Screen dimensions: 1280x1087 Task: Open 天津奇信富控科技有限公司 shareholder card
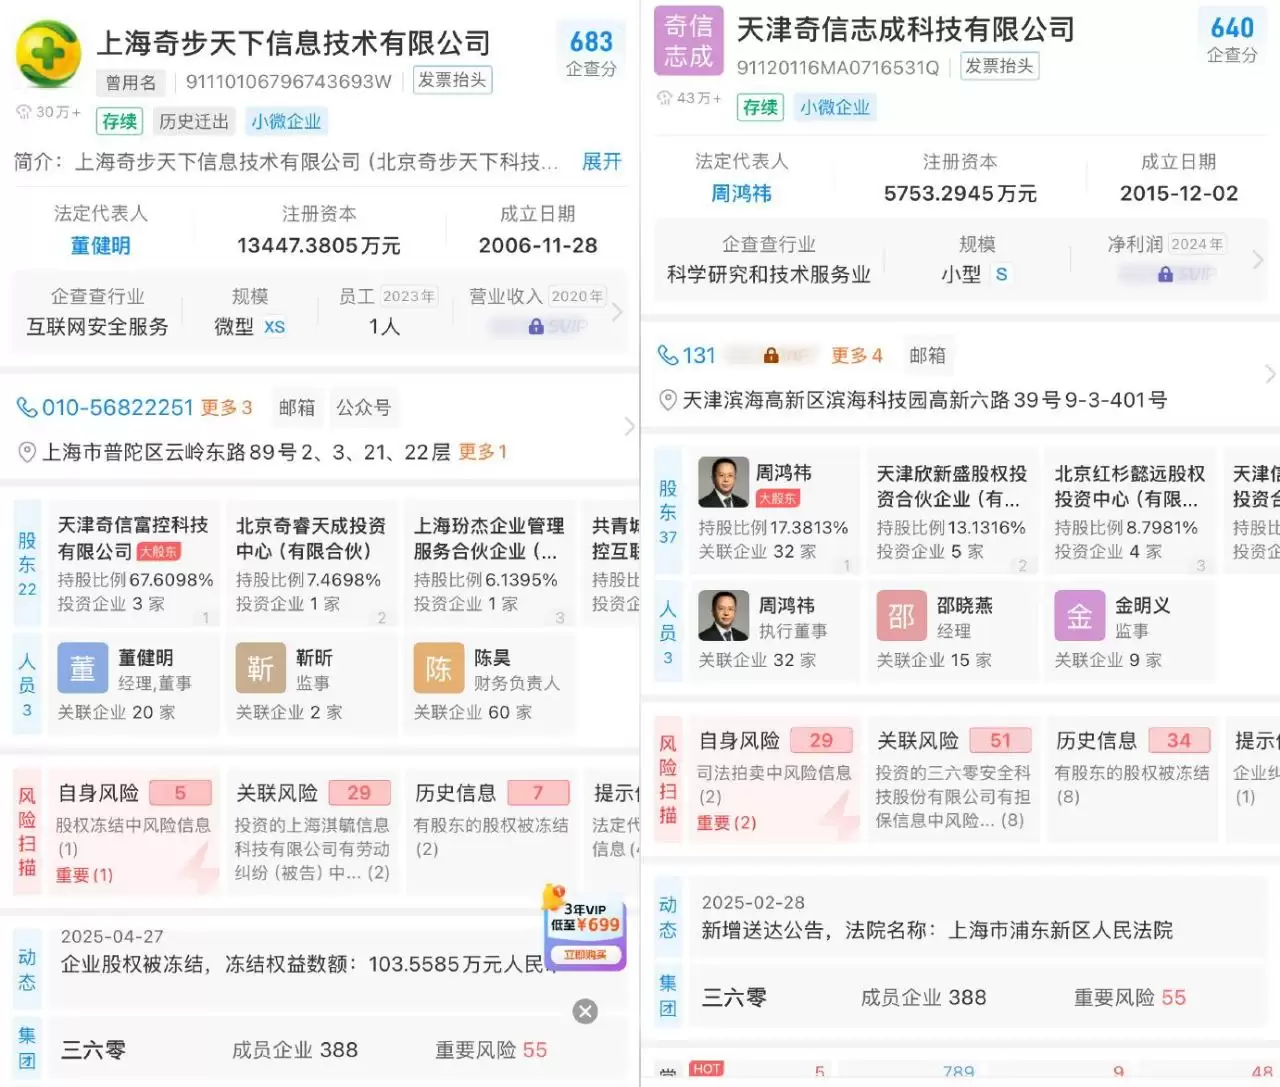click(x=134, y=563)
